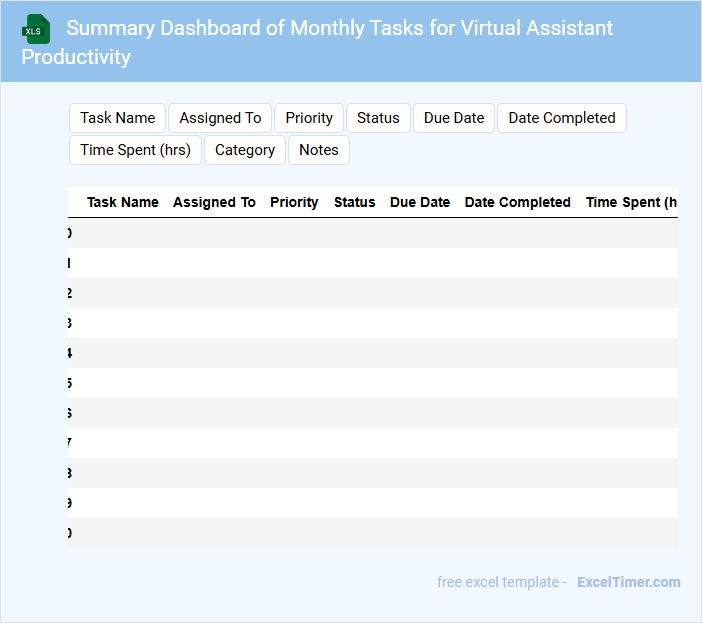The width and height of the screenshot is (702, 623).
Task: Choose the Priority tag button
Action: pyautogui.click(x=309, y=118)
